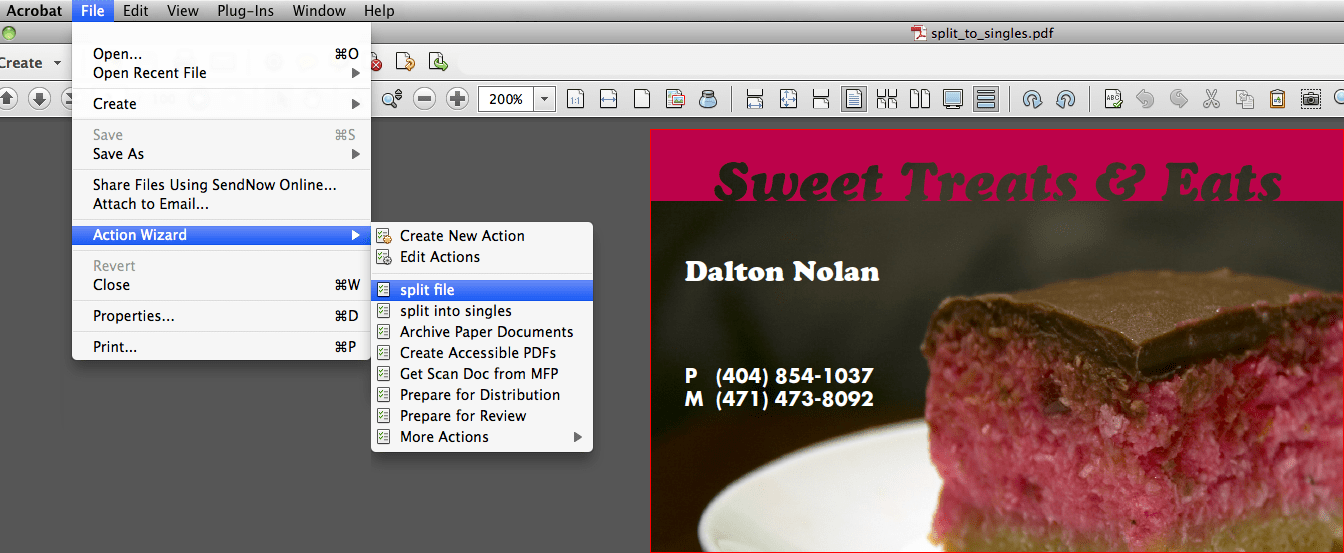Click the loupe tool ink bottle icon
This screenshot has height=553, width=1344.
708,99
